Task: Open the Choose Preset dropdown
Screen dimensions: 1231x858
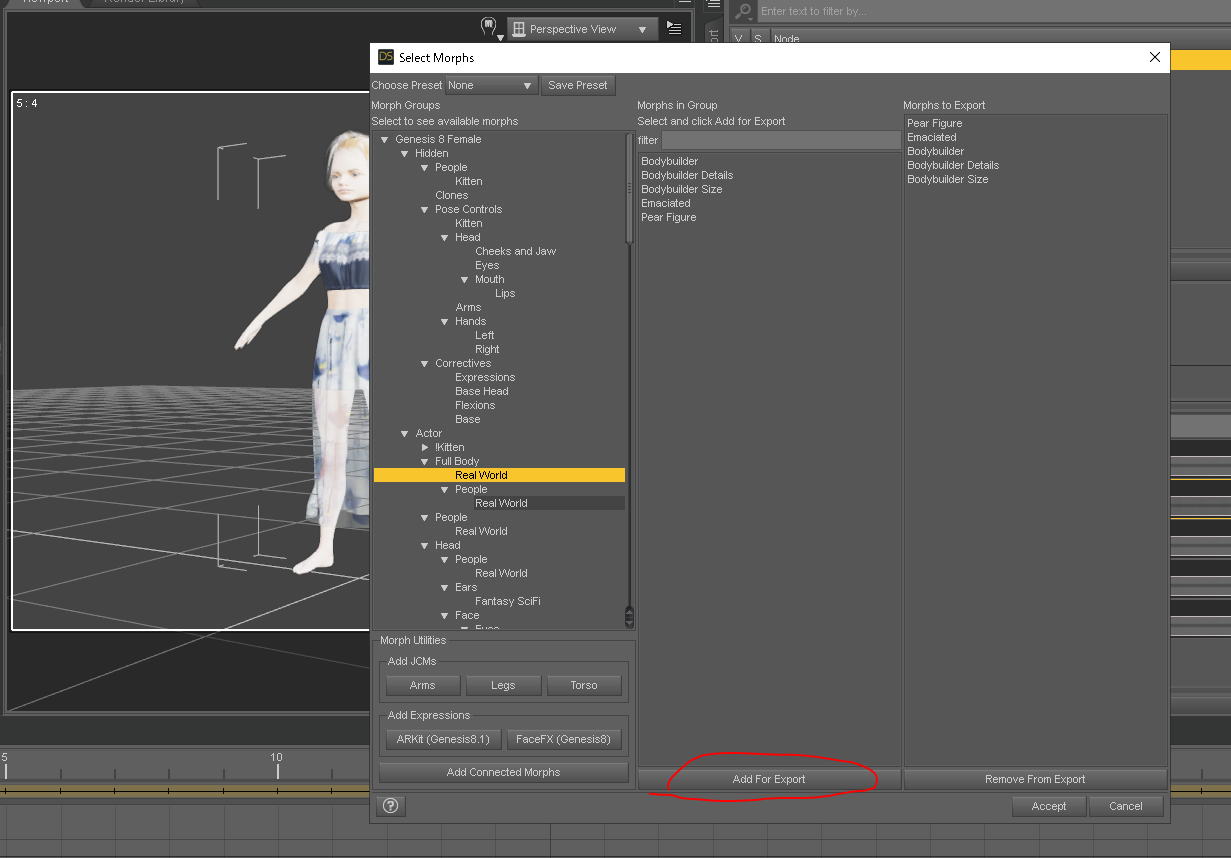Action: point(491,86)
